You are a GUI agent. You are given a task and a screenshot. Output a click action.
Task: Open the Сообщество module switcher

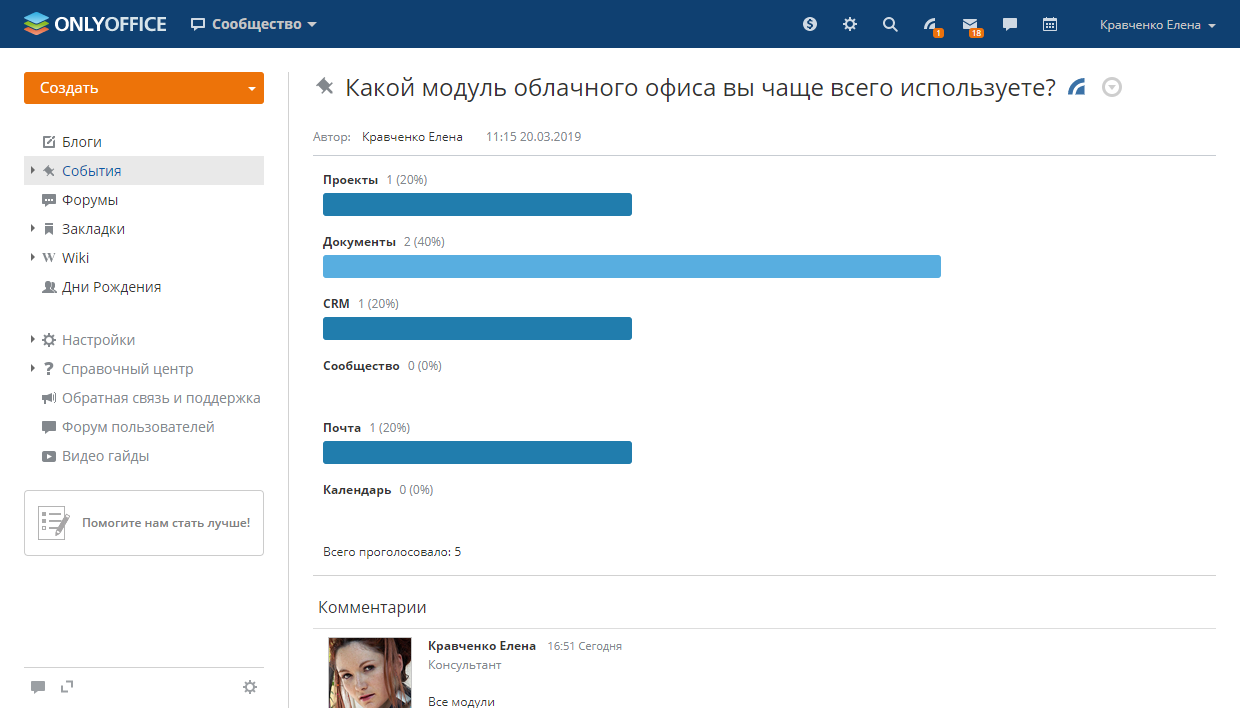point(254,24)
